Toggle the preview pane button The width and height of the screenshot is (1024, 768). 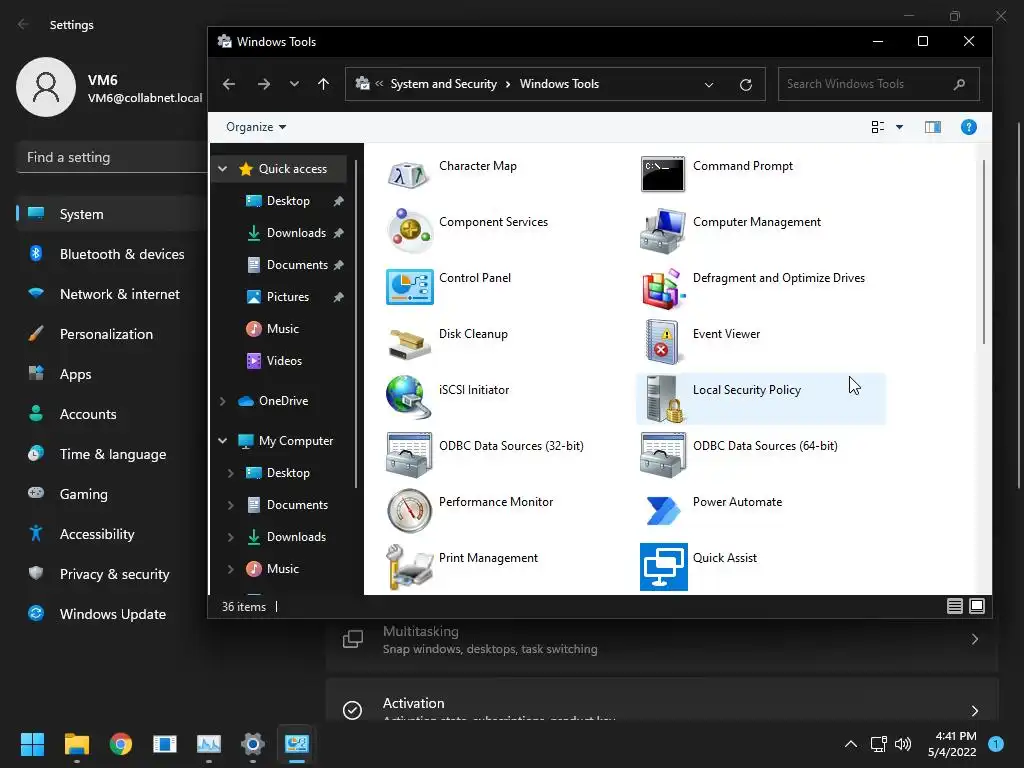(x=932, y=127)
